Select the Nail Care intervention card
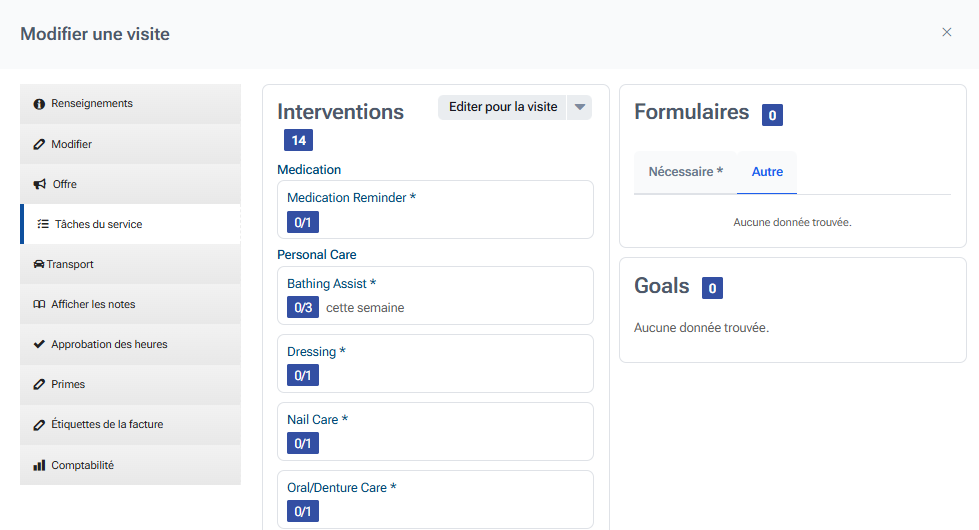Viewport: 979px width, 530px height. coord(435,431)
